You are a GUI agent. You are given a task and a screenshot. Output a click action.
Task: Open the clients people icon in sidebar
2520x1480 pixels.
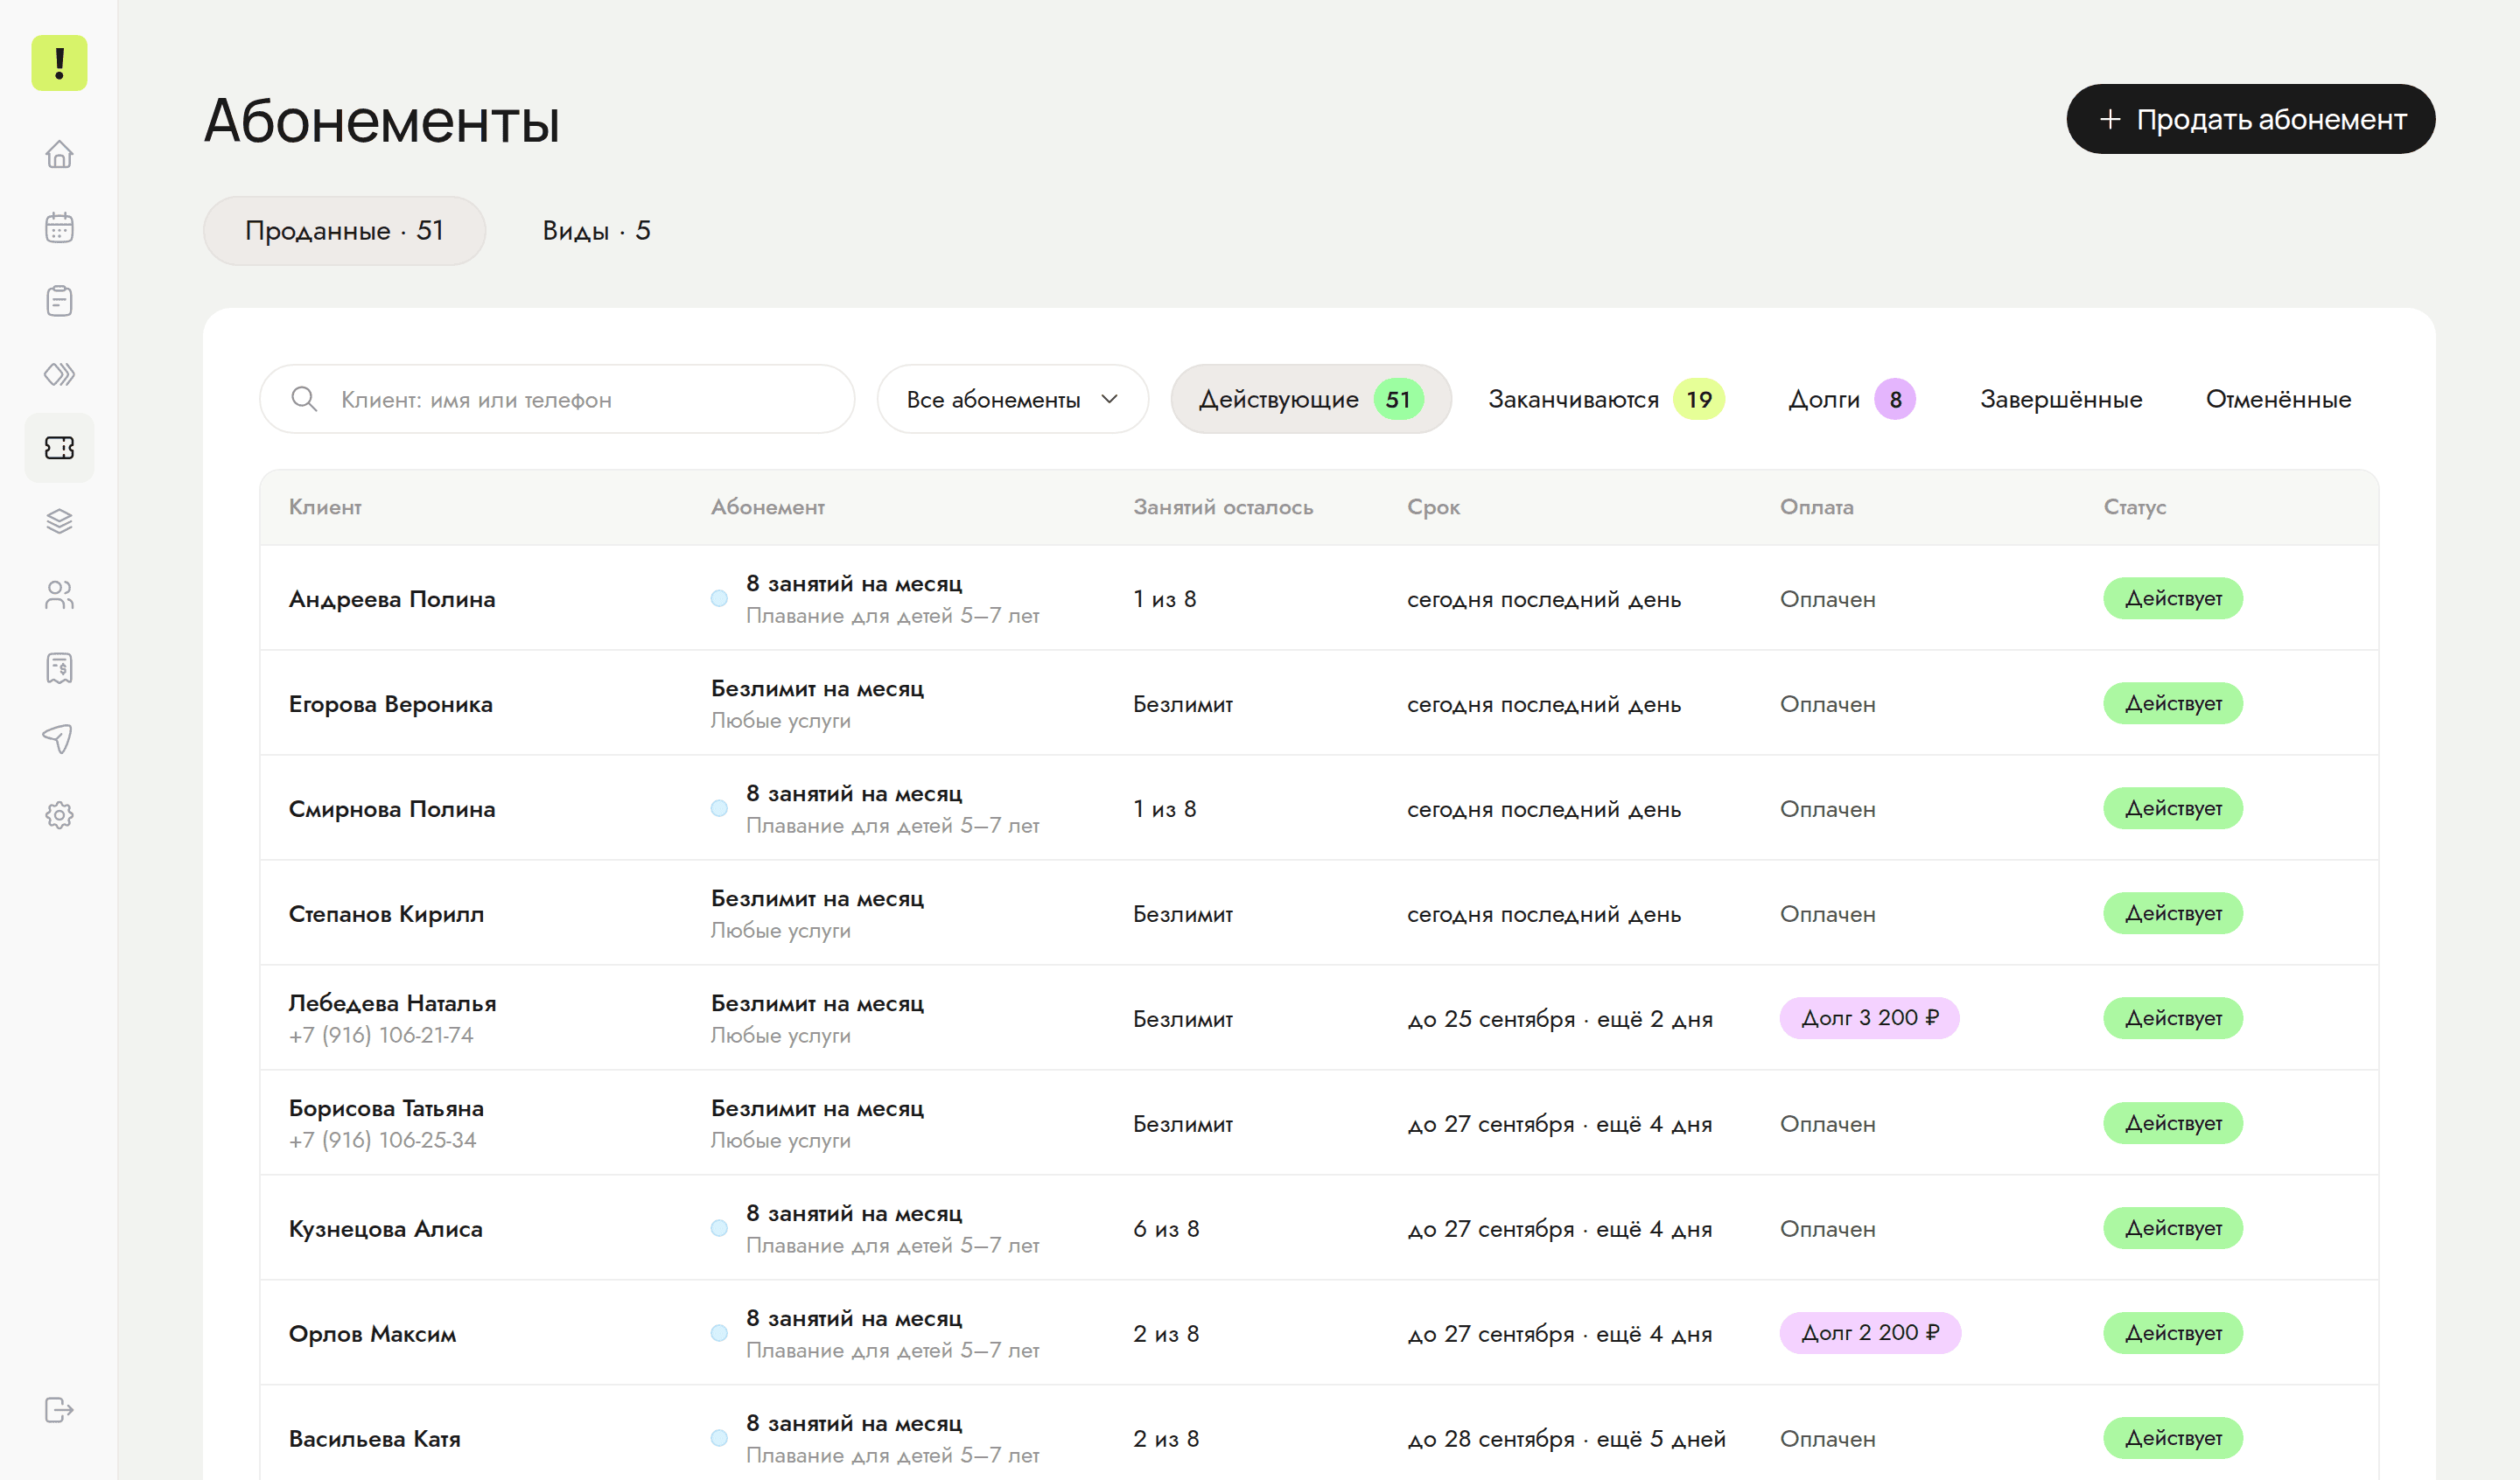point(59,595)
